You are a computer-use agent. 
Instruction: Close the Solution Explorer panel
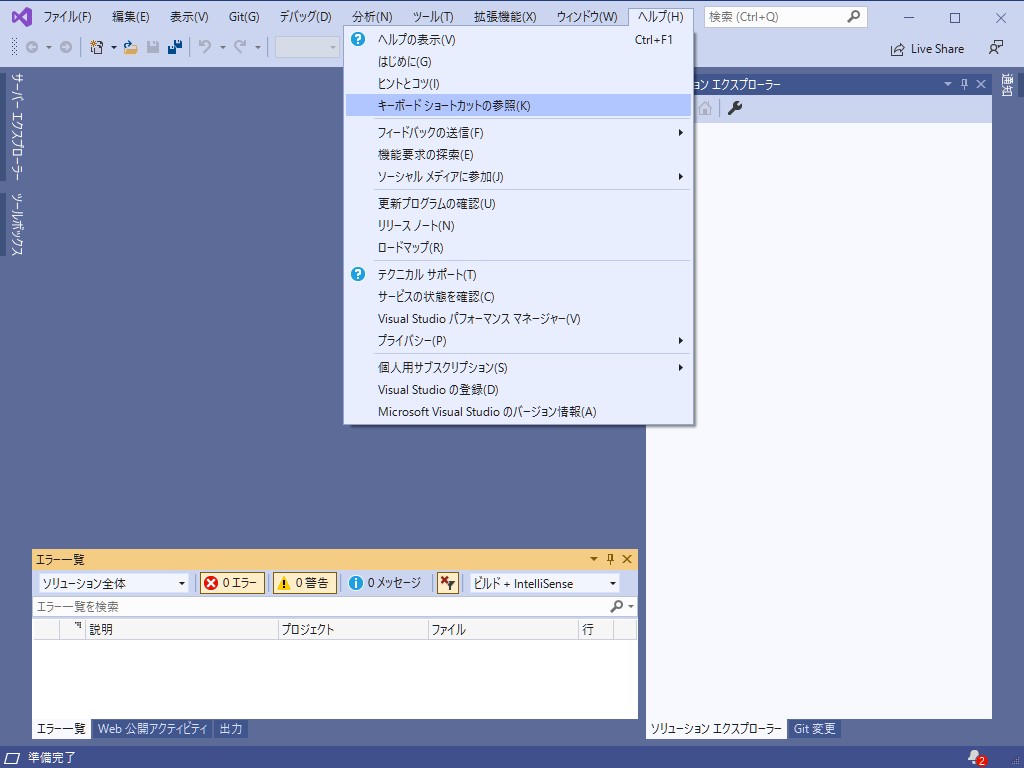point(981,84)
